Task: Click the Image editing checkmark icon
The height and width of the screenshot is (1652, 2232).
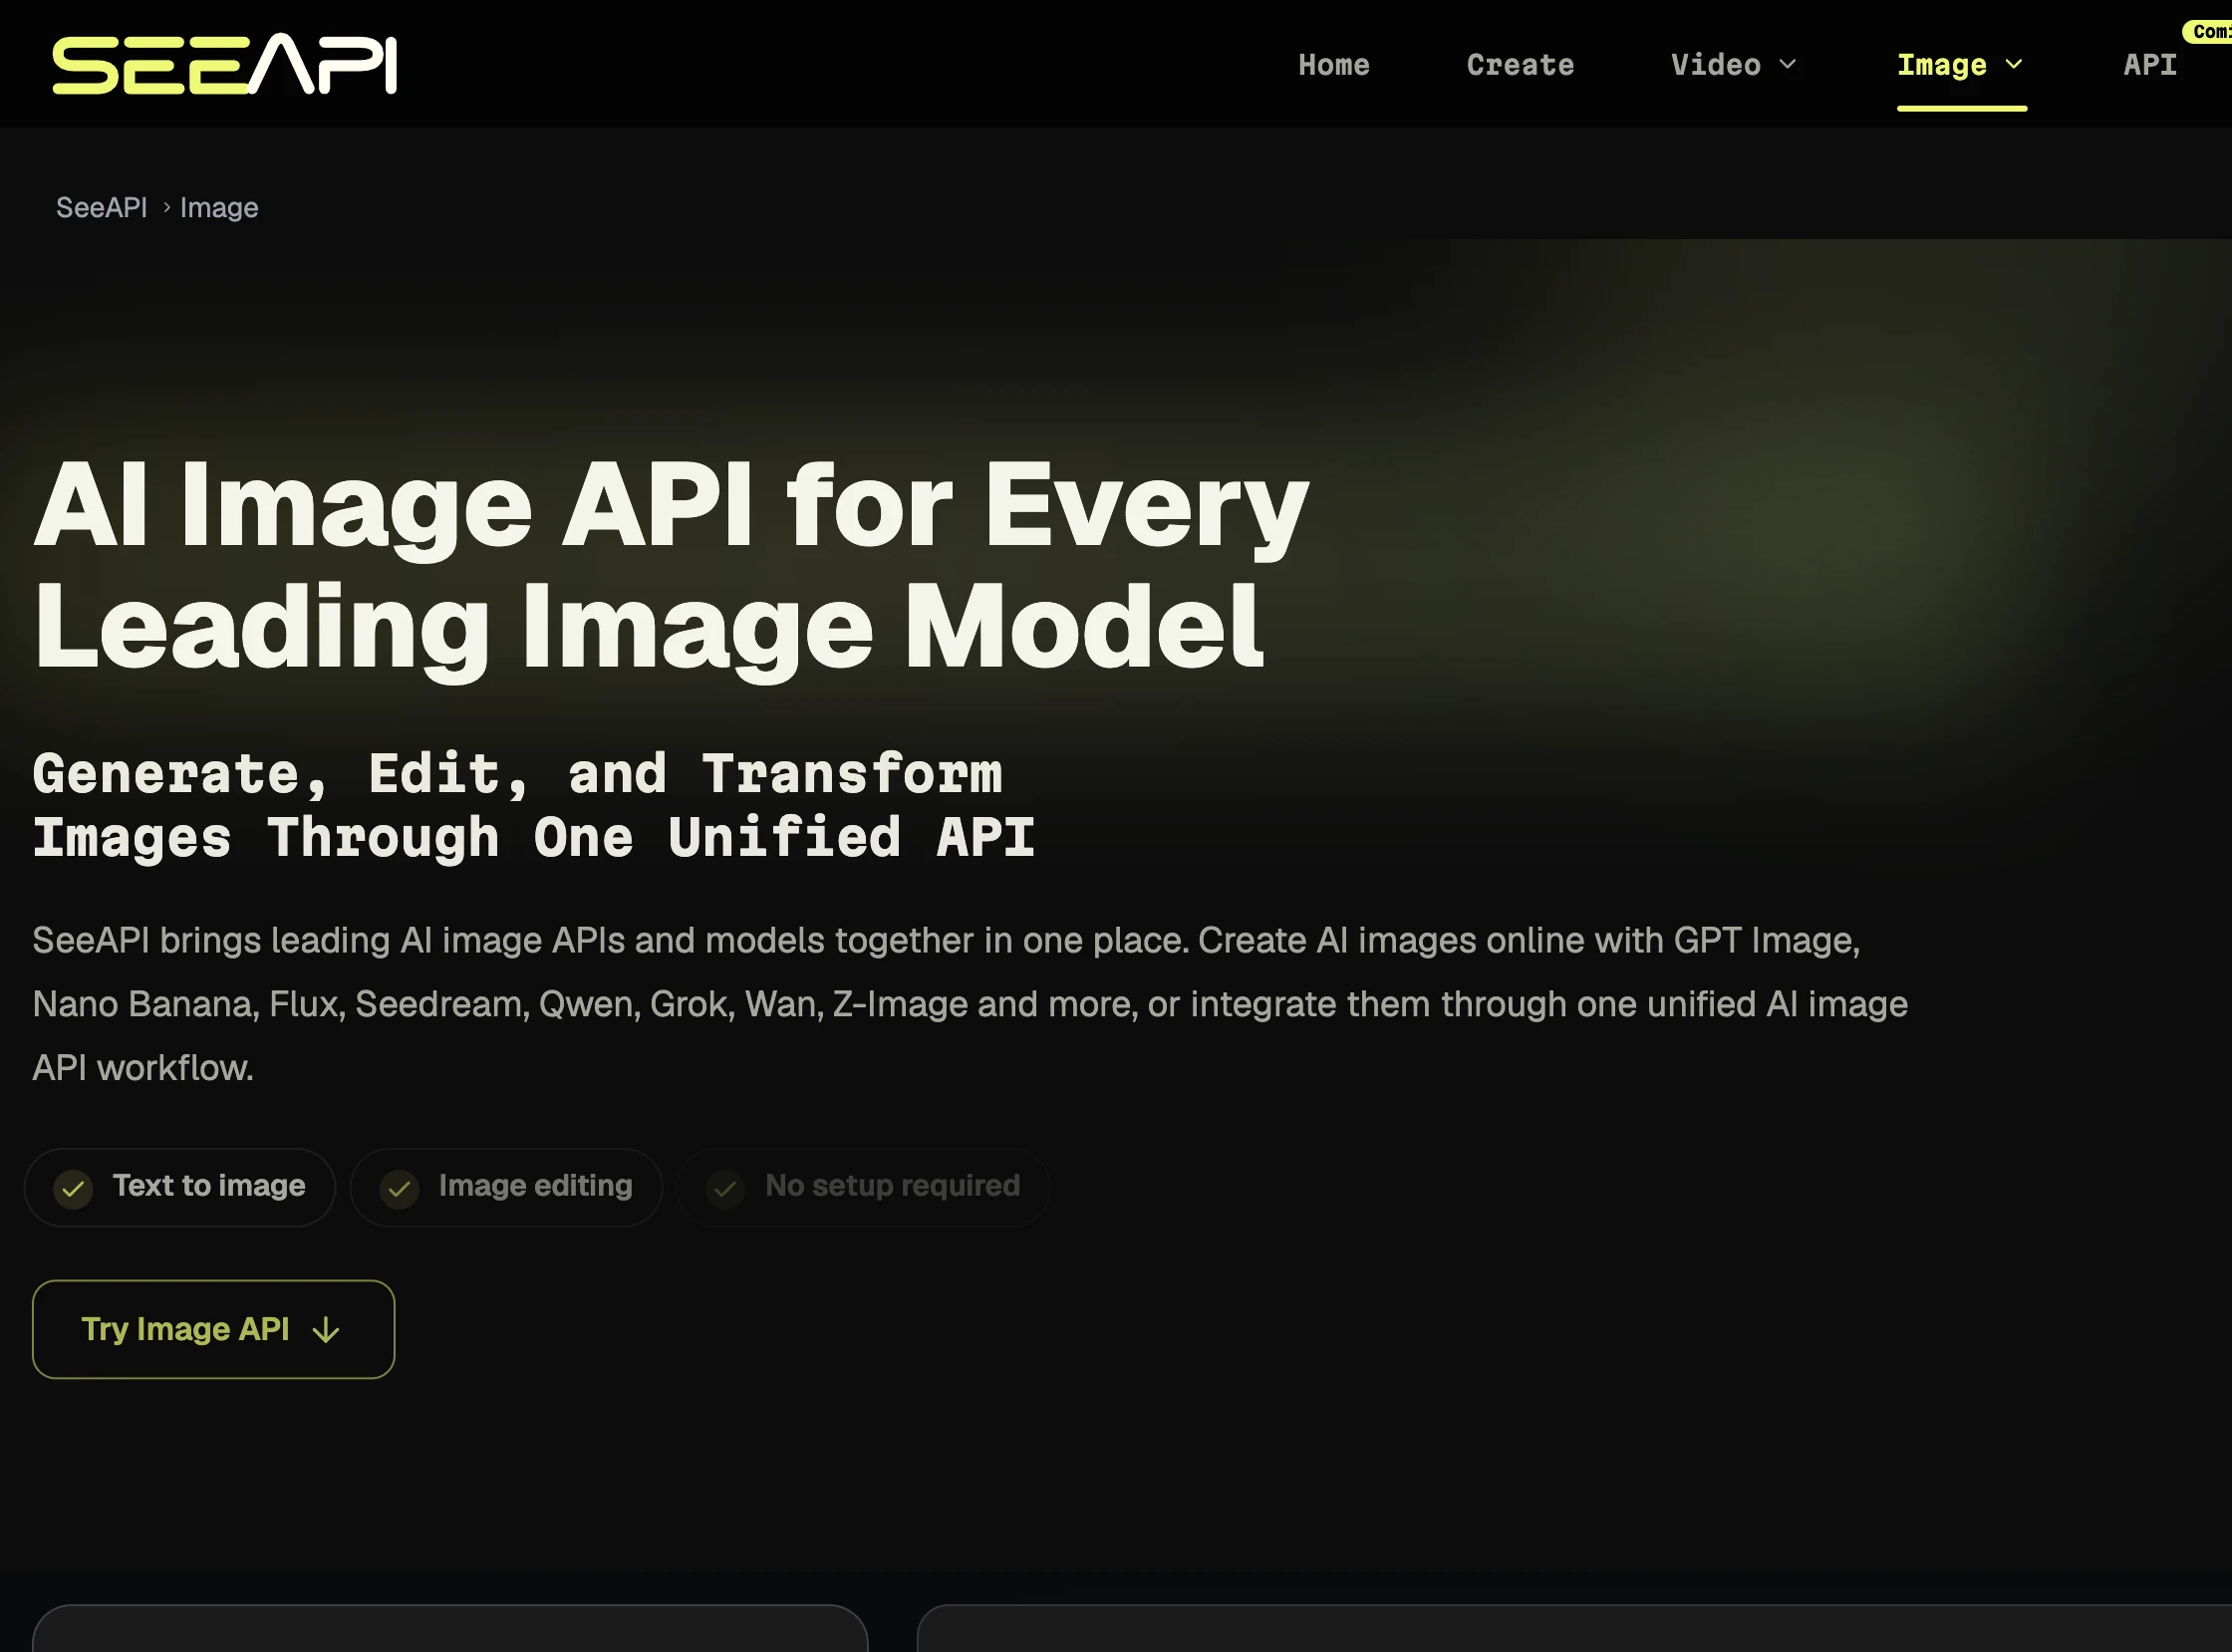Action: (x=399, y=1188)
